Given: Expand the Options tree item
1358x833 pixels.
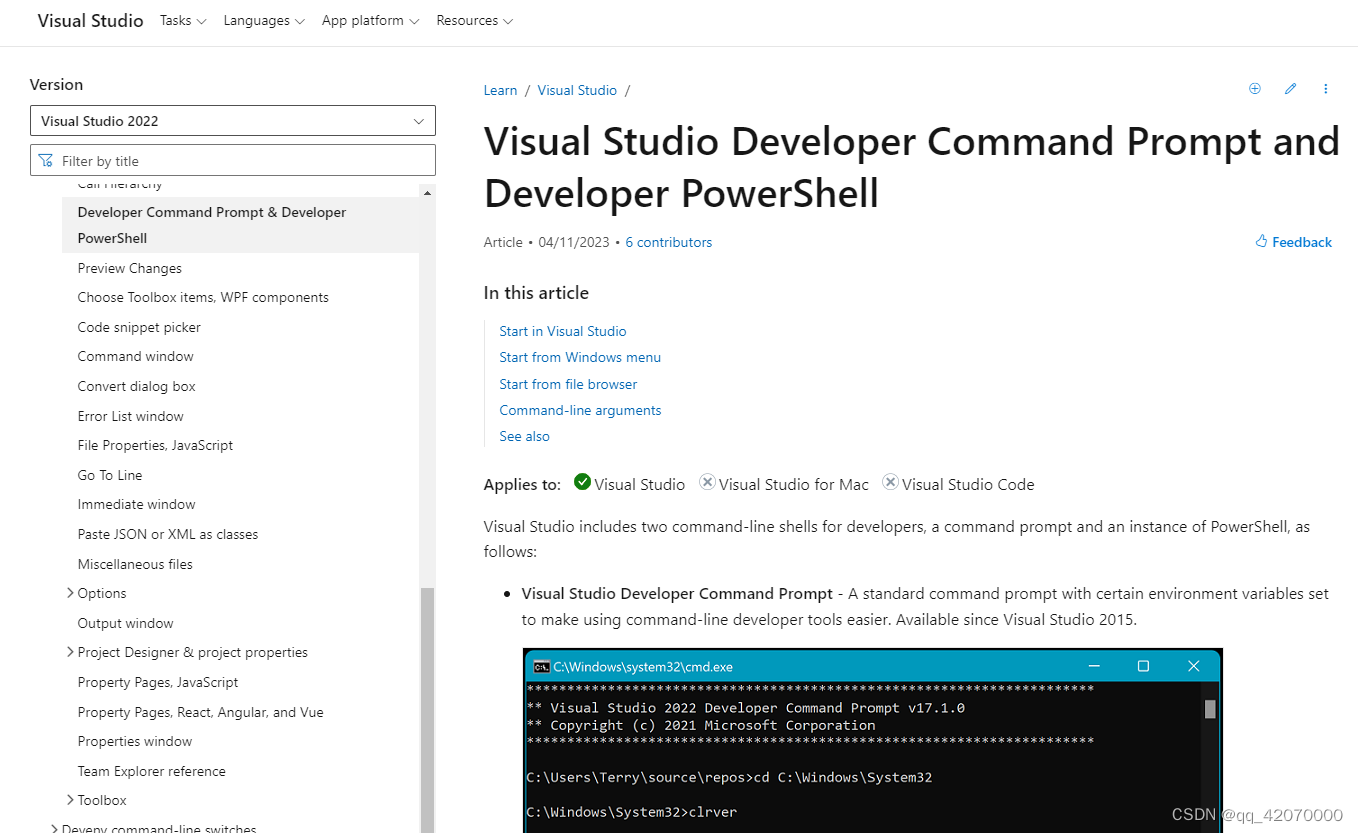Looking at the screenshot, I should tap(69, 593).
